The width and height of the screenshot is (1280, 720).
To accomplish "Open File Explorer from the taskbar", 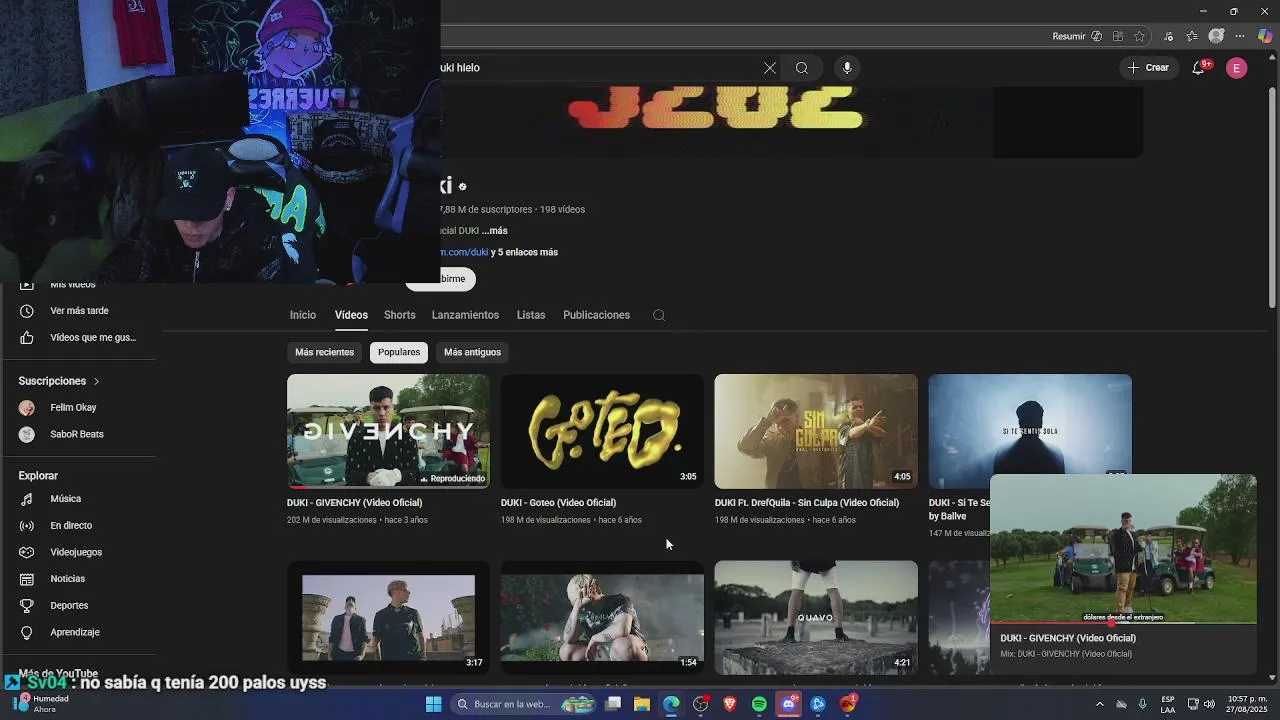I will [642, 704].
